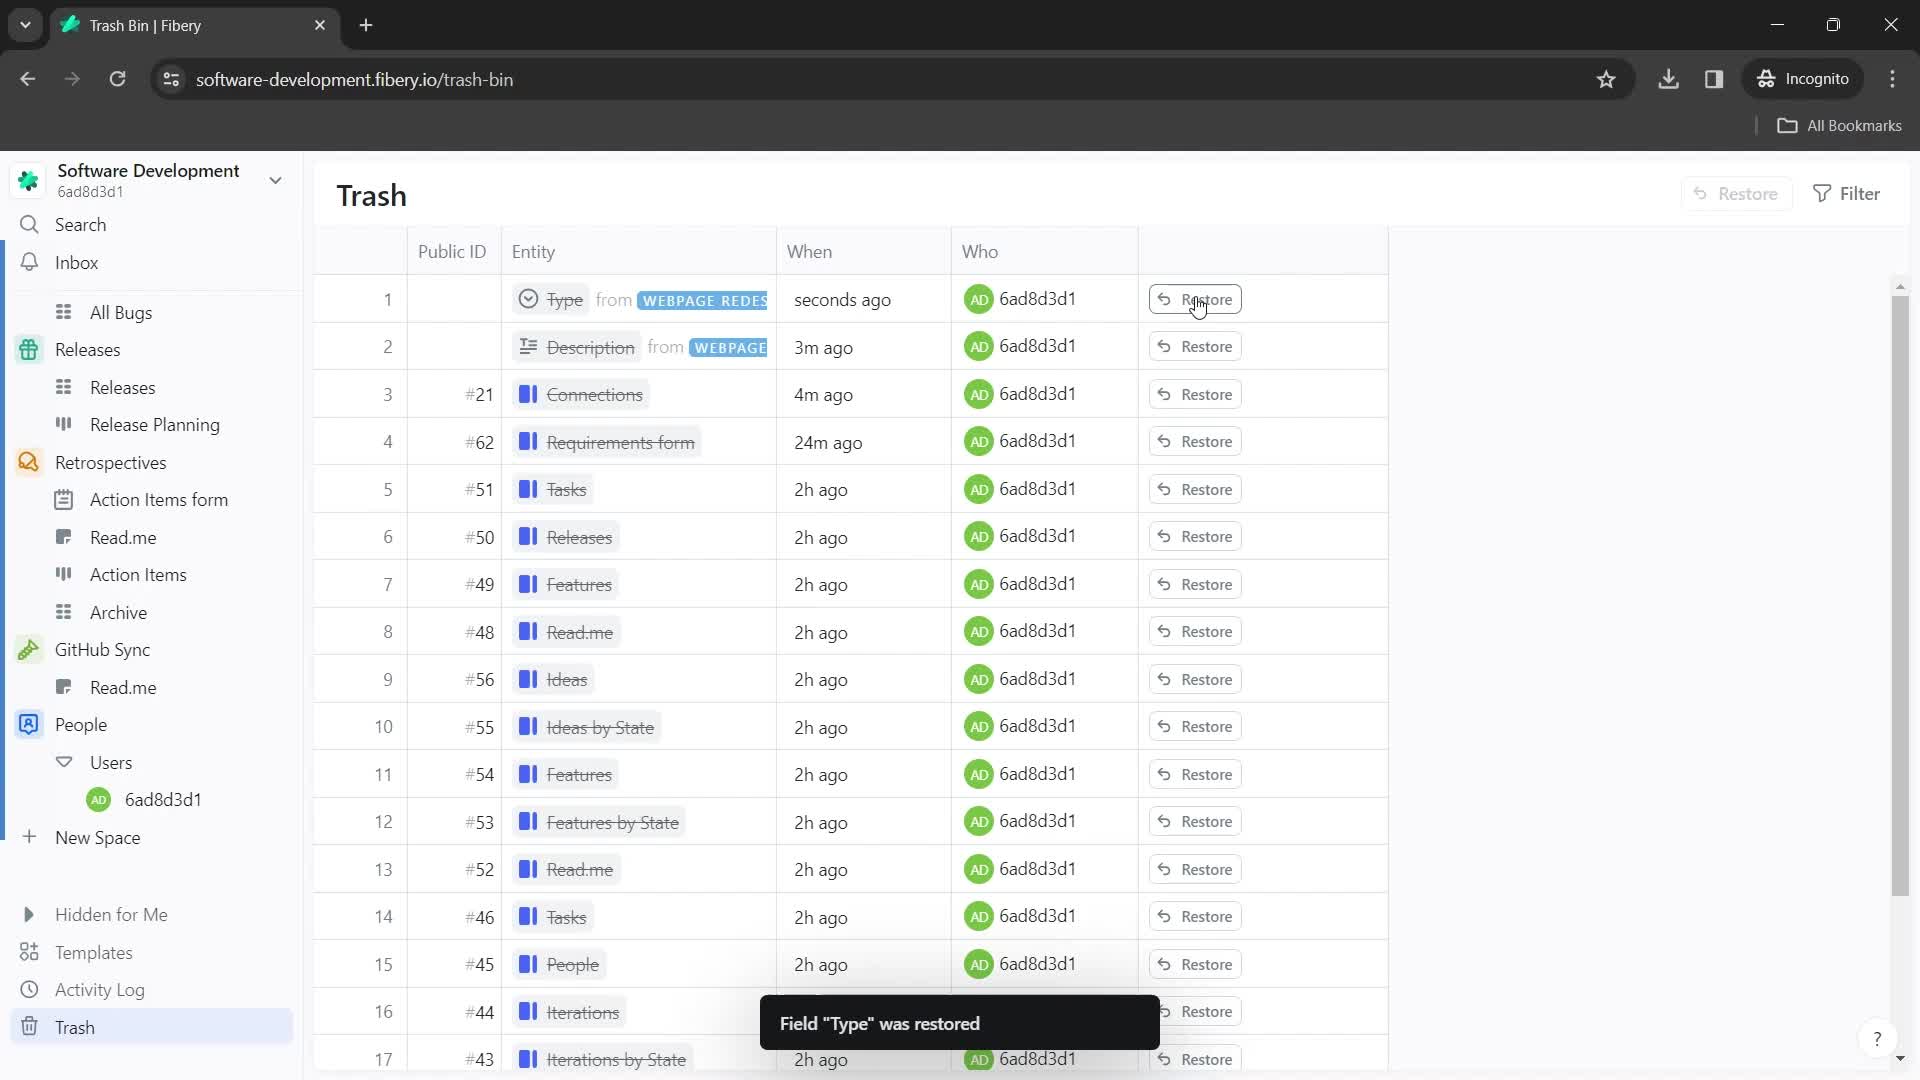Open Releases view under Releases space
Viewport: 1920px width, 1080px height.
[x=122, y=388]
